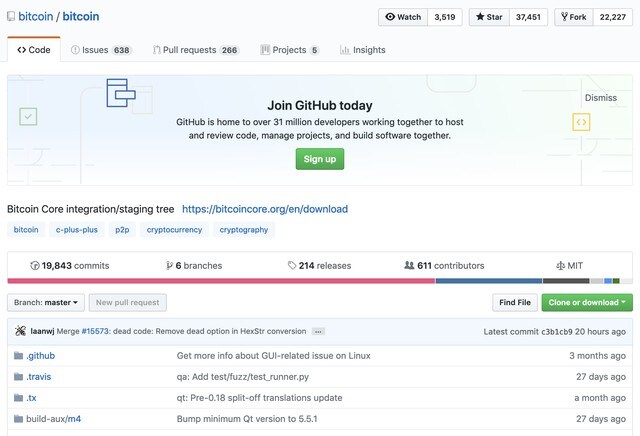Viewport: 640px width, 436px height.
Task: Open pull request #15573 link
Action: click(x=95, y=331)
